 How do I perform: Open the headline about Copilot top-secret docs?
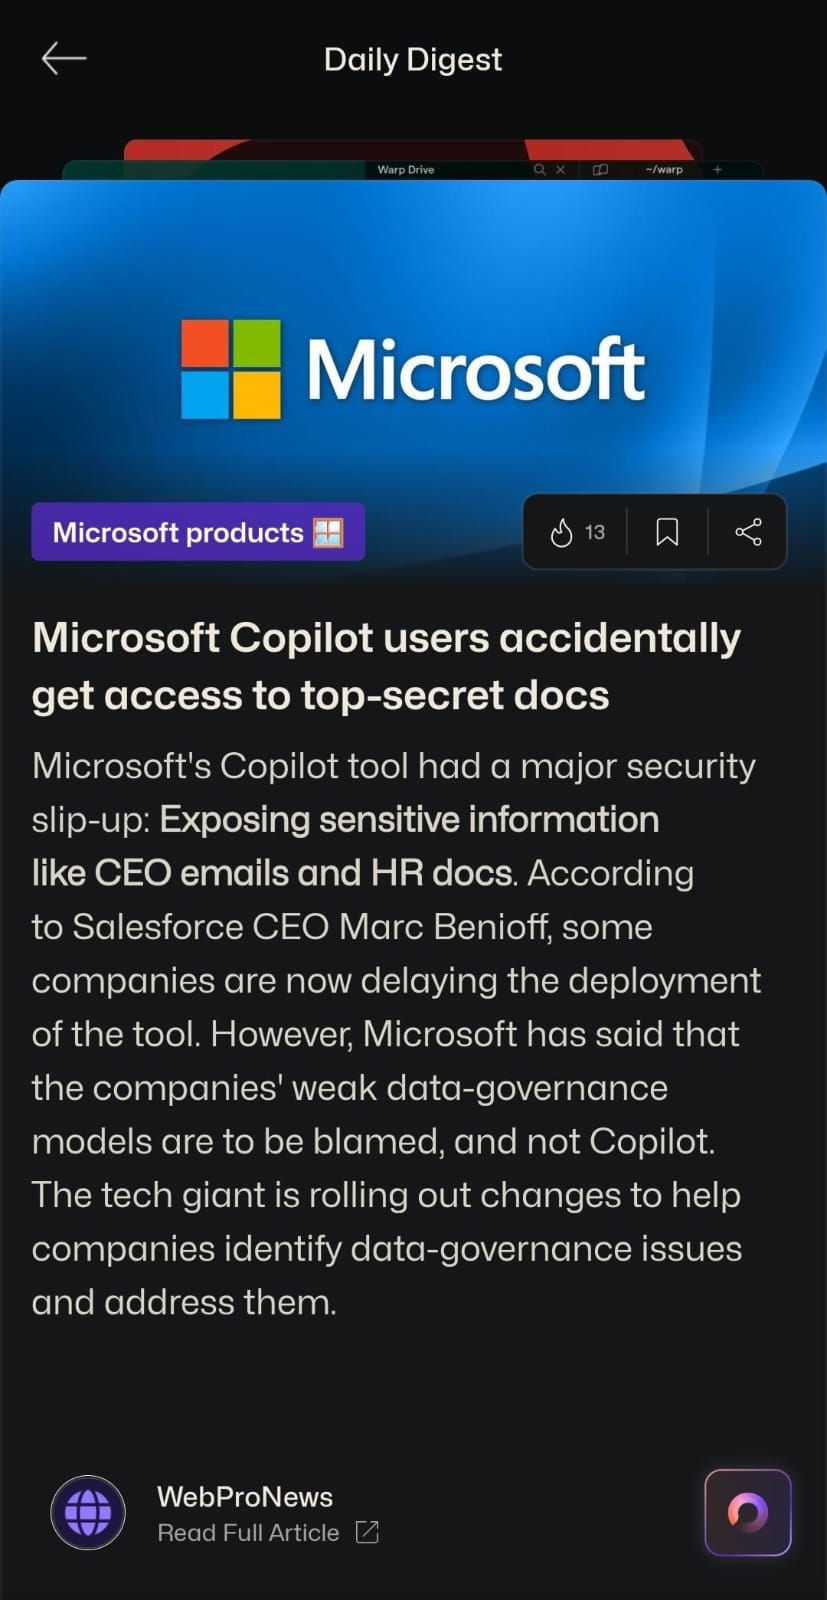(386, 666)
